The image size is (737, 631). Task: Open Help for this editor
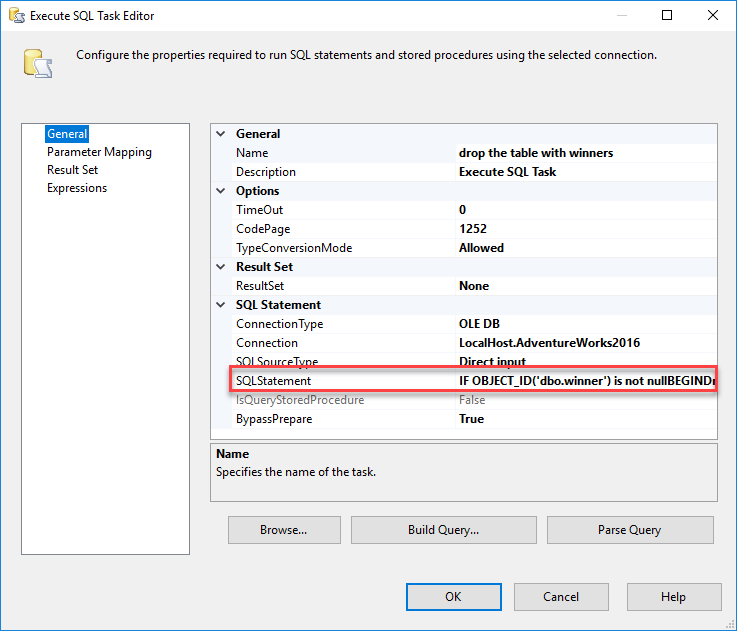[x=673, y=597]
